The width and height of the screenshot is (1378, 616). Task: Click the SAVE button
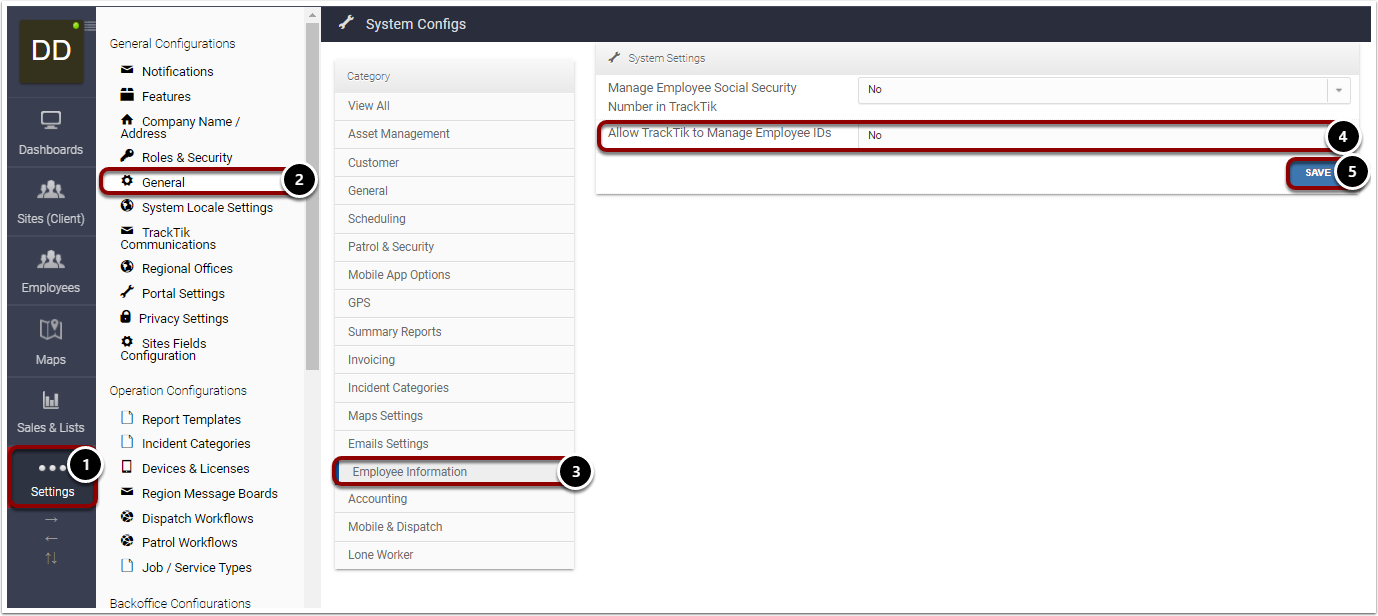(1317, 173)
